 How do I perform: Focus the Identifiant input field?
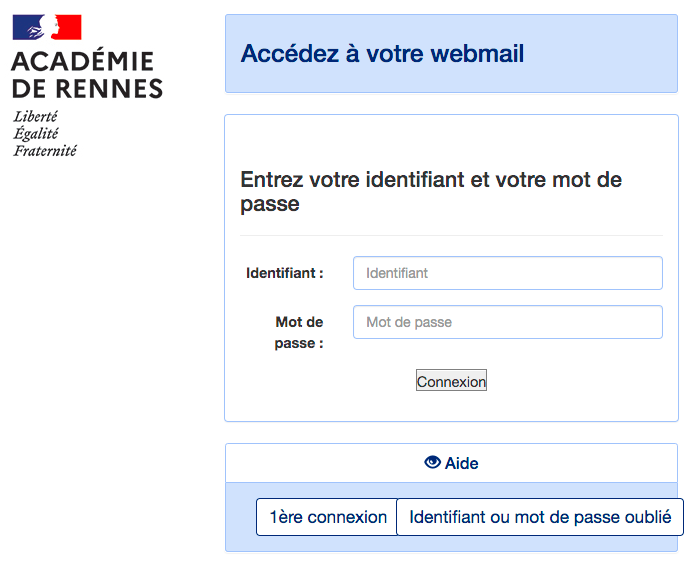pos(508,273)
